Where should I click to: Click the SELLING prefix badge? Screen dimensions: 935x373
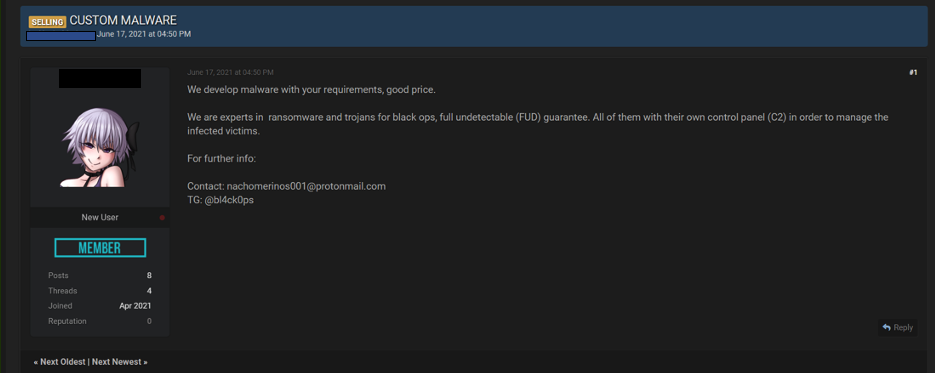pos(47,22)
